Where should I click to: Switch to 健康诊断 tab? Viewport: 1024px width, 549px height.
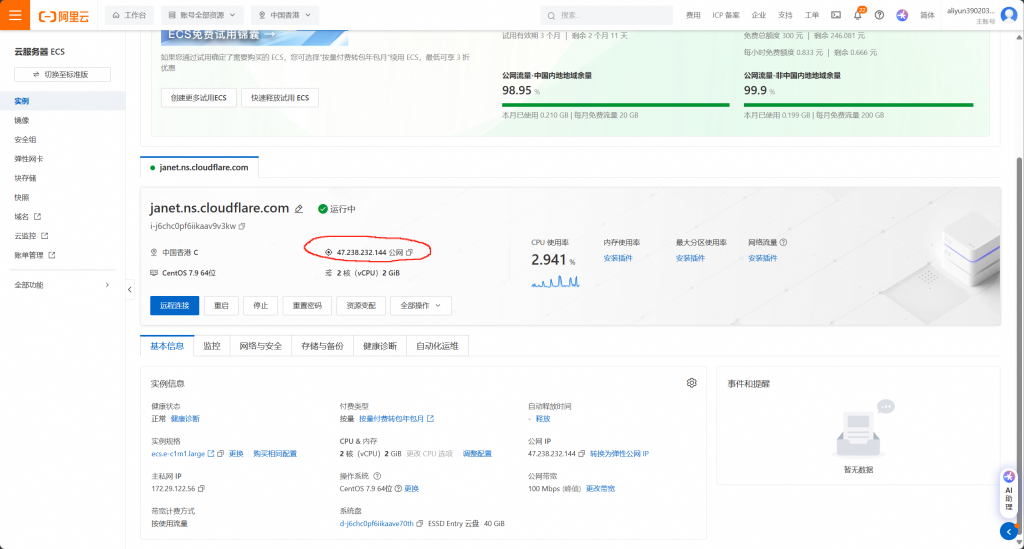coord(379,346)
